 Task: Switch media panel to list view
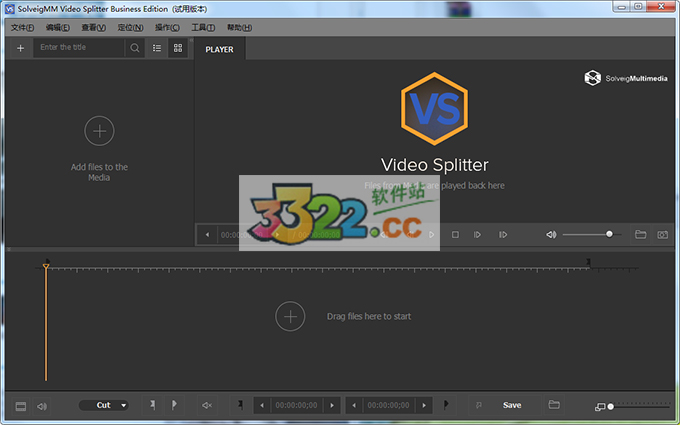157,48
